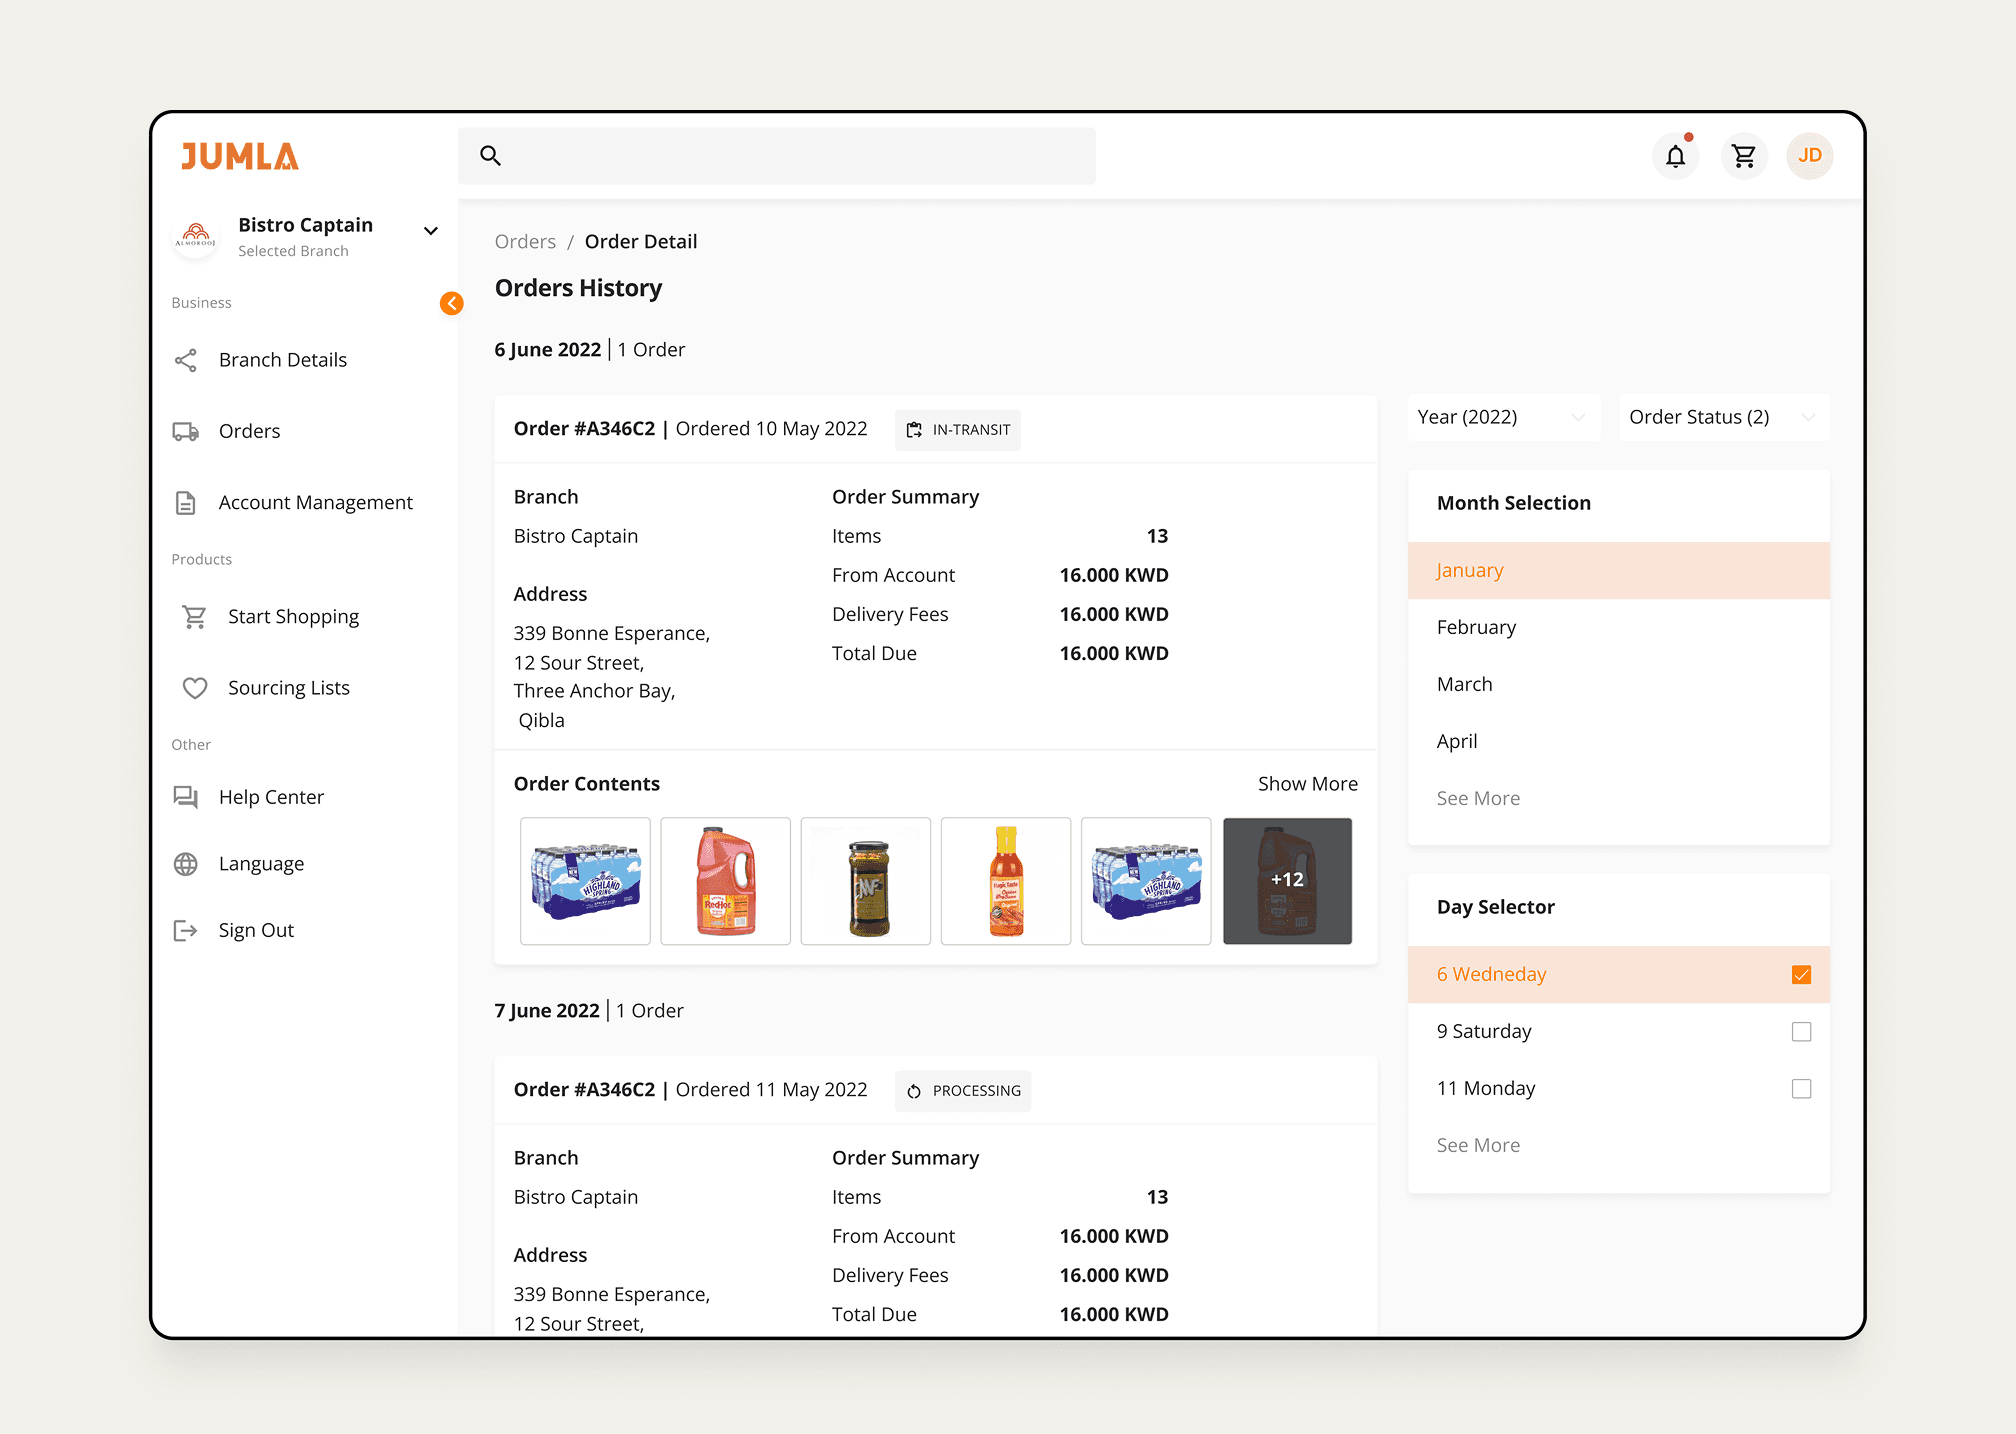Open the shopping cart icon
The image size is (2016, 1434).
pyautogui.click(x=1743, y=156)
